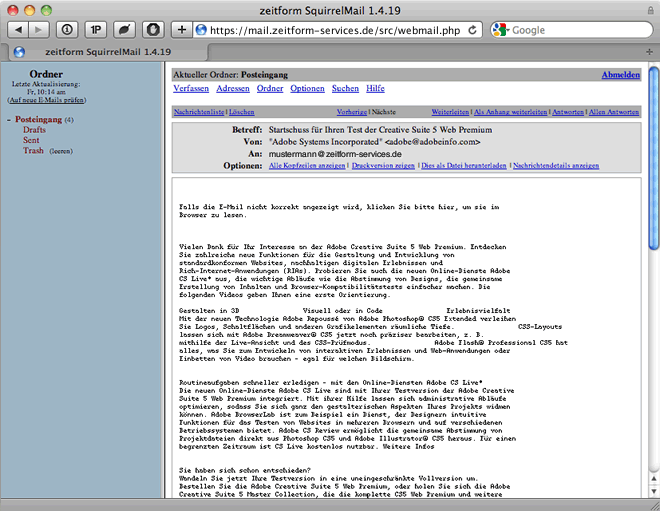Viewport: 660px width, 511px height.
Task: Open the Suchen search page
Action: point(345,88)
